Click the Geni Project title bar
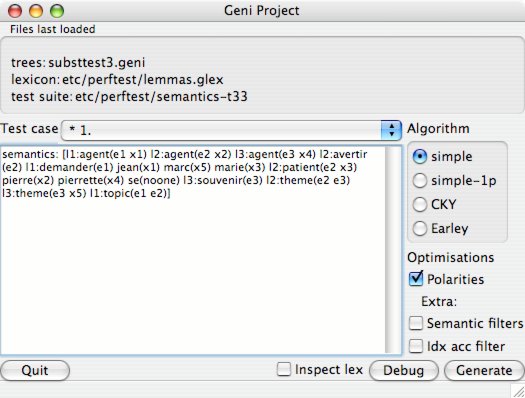The height and width of the screenshot is (398, 525). pyautogui.click(x=262, y=11)
